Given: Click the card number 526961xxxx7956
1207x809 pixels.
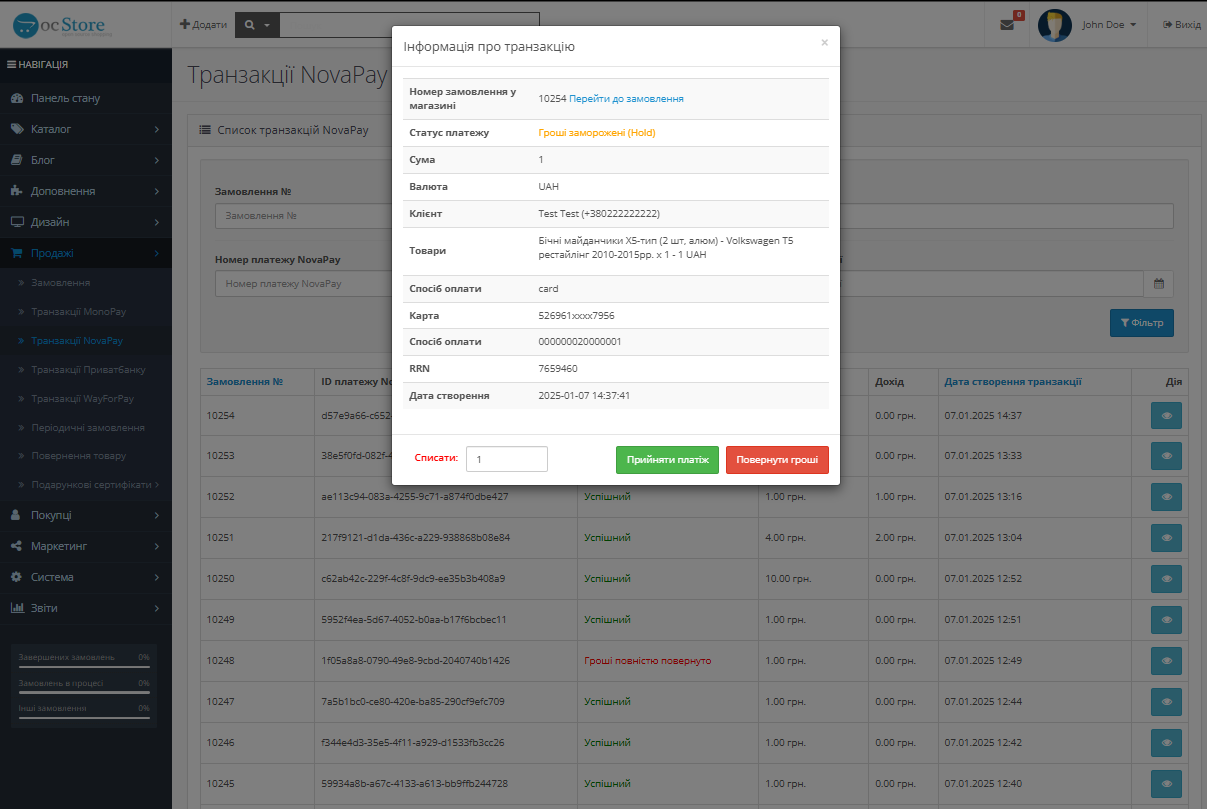Looking at the screenshot, I should pyautogui.click(x=577, y=316).
